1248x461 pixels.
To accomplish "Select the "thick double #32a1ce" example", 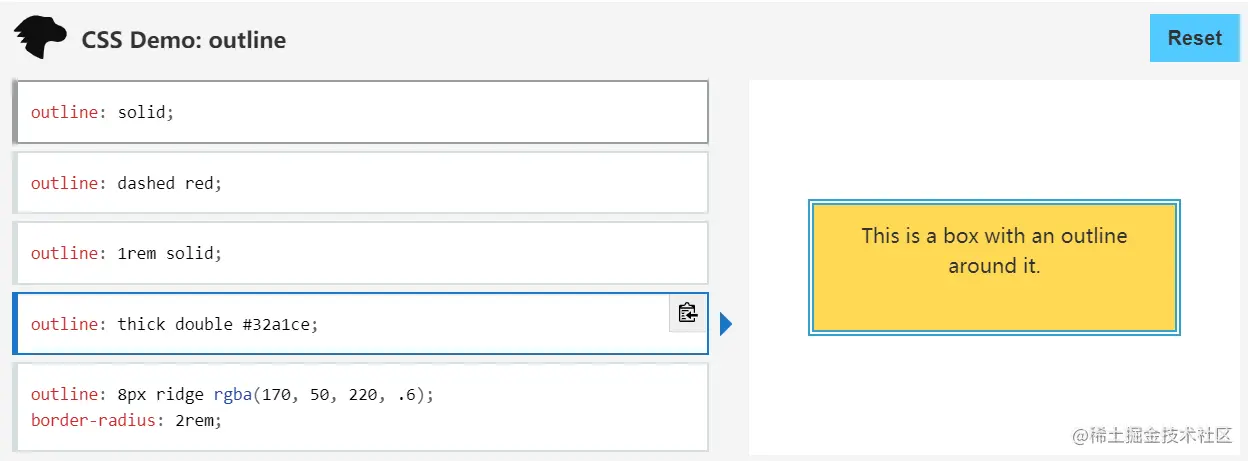I will 340,324.
